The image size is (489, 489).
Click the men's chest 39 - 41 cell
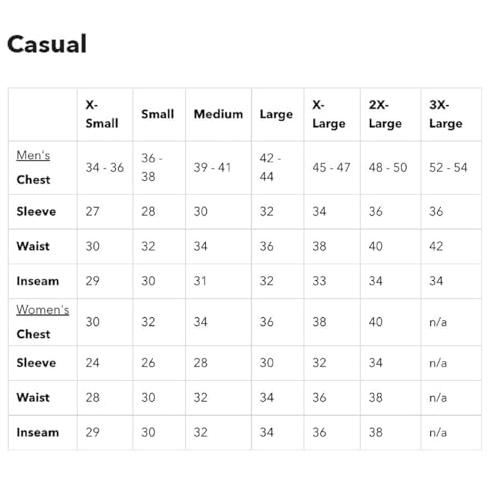(212, 167)
